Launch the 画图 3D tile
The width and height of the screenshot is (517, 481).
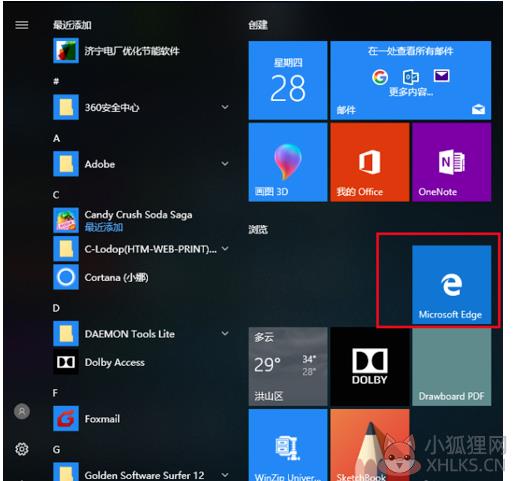[288, 162]
